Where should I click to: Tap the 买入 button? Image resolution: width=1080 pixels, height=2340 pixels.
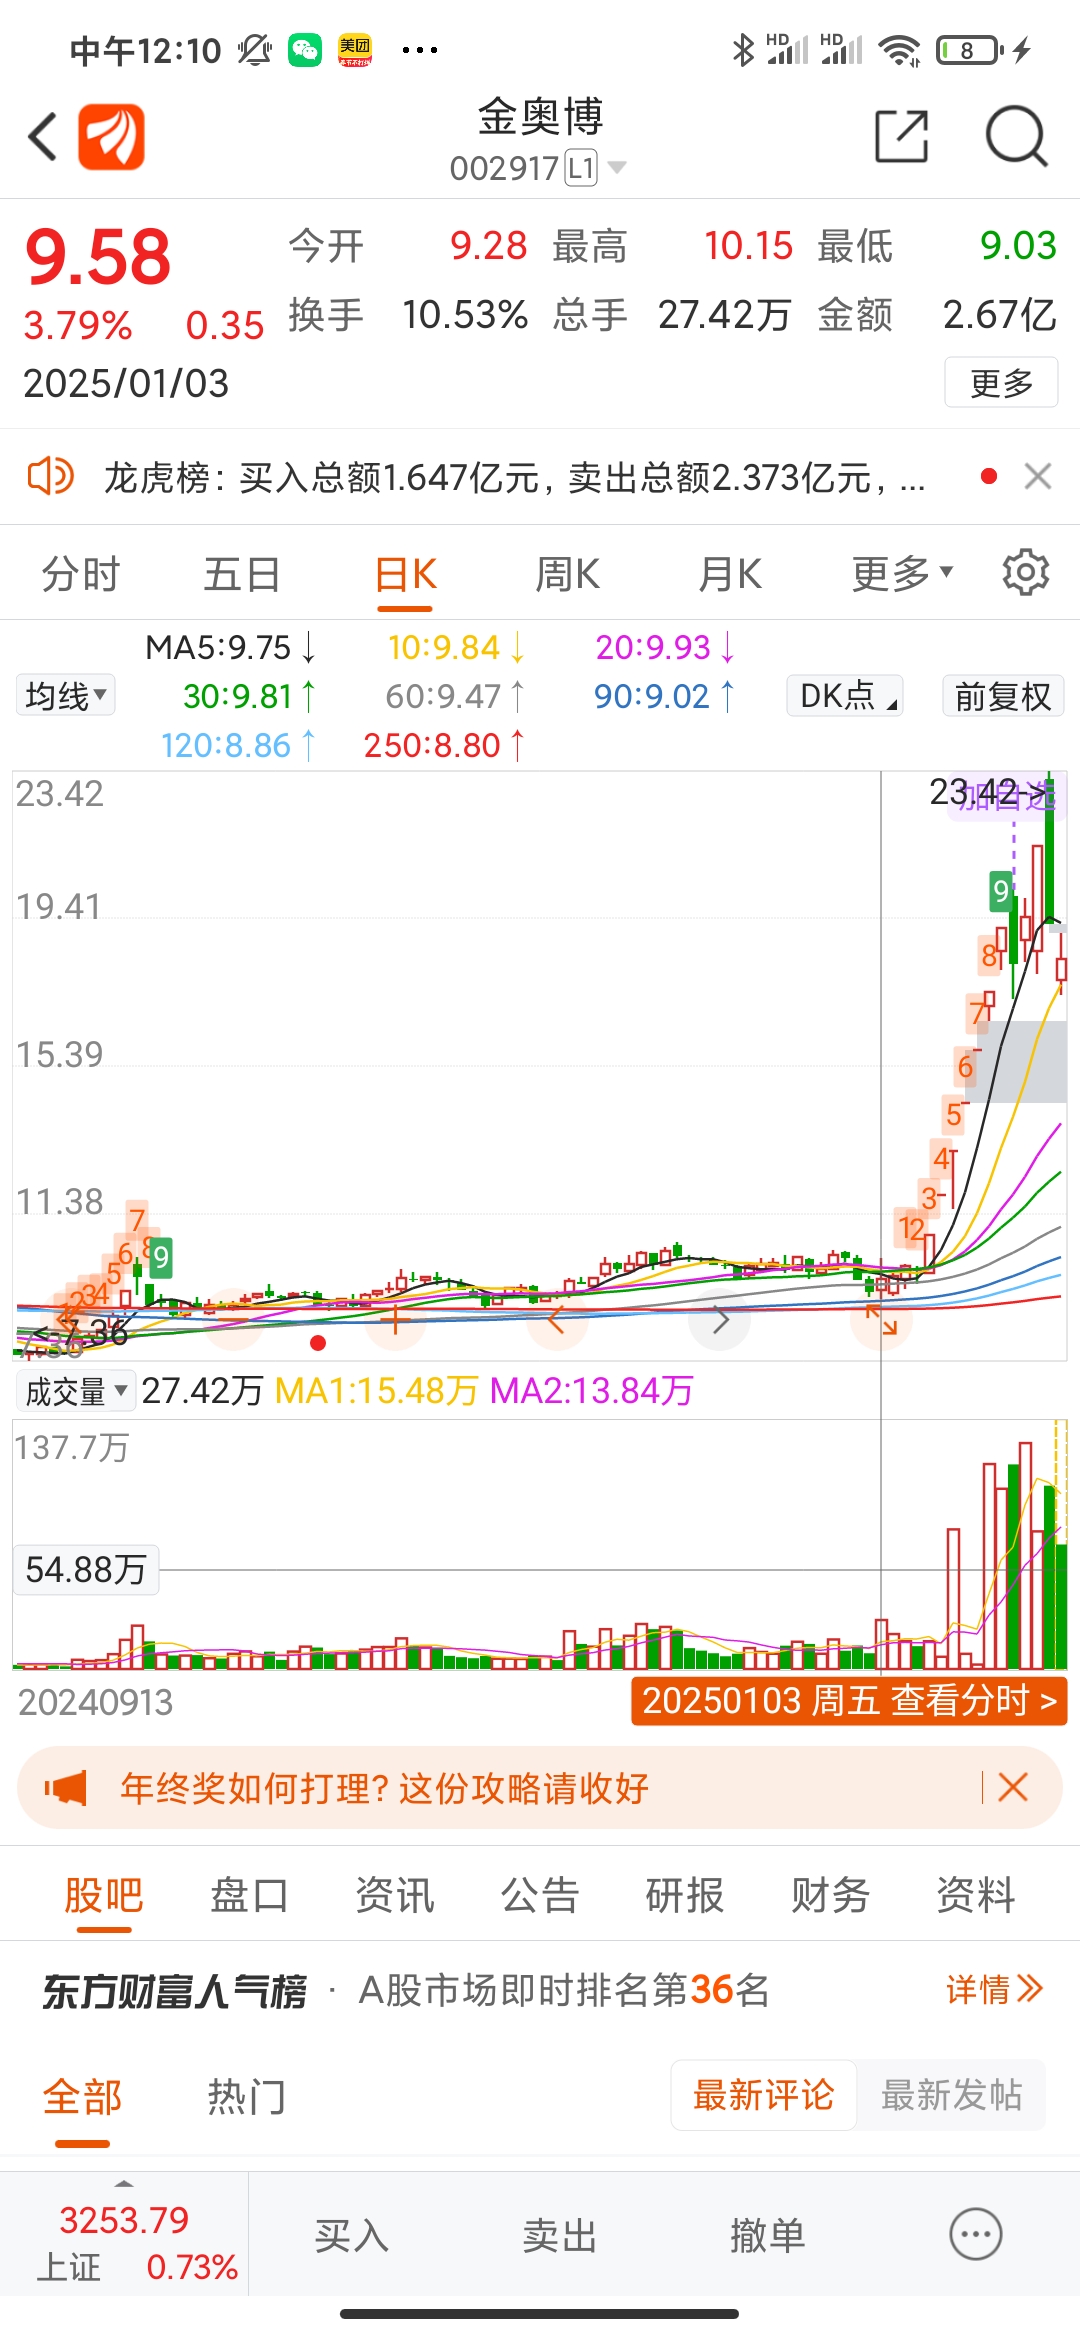click(x=351, y=2235)
